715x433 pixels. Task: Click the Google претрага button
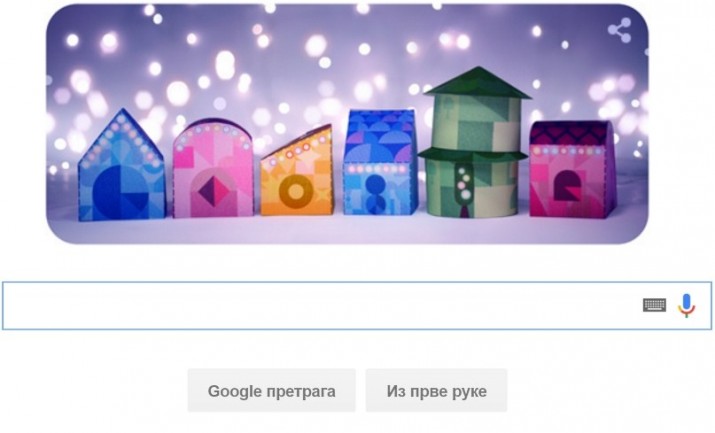(271, 391)
